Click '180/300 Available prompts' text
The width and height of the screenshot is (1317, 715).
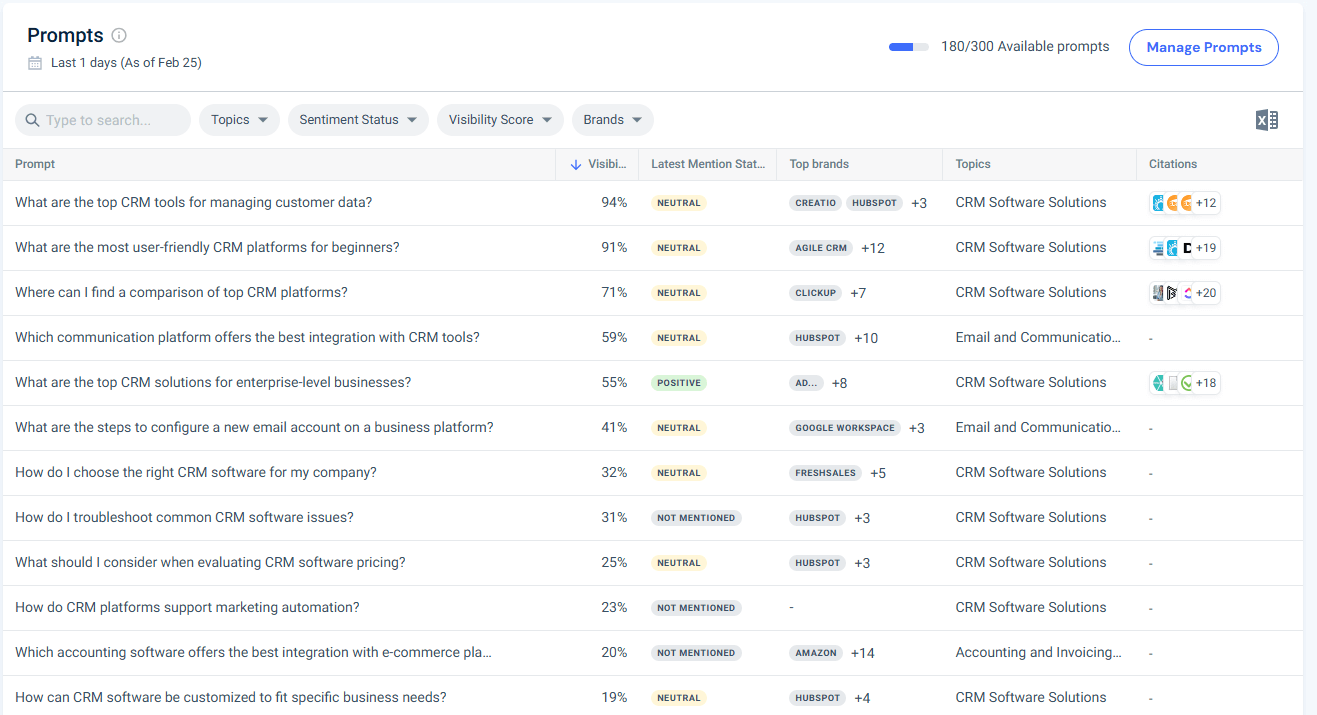pyautogui.click(x=1025, y=47)
